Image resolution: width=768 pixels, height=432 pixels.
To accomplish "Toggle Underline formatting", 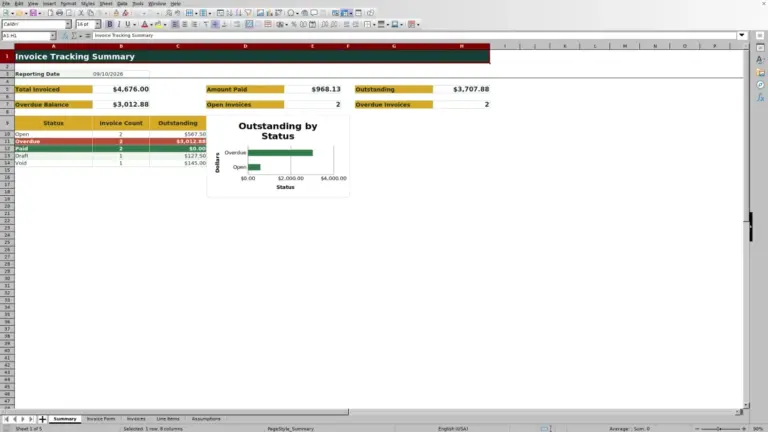I will click(128, 24).
